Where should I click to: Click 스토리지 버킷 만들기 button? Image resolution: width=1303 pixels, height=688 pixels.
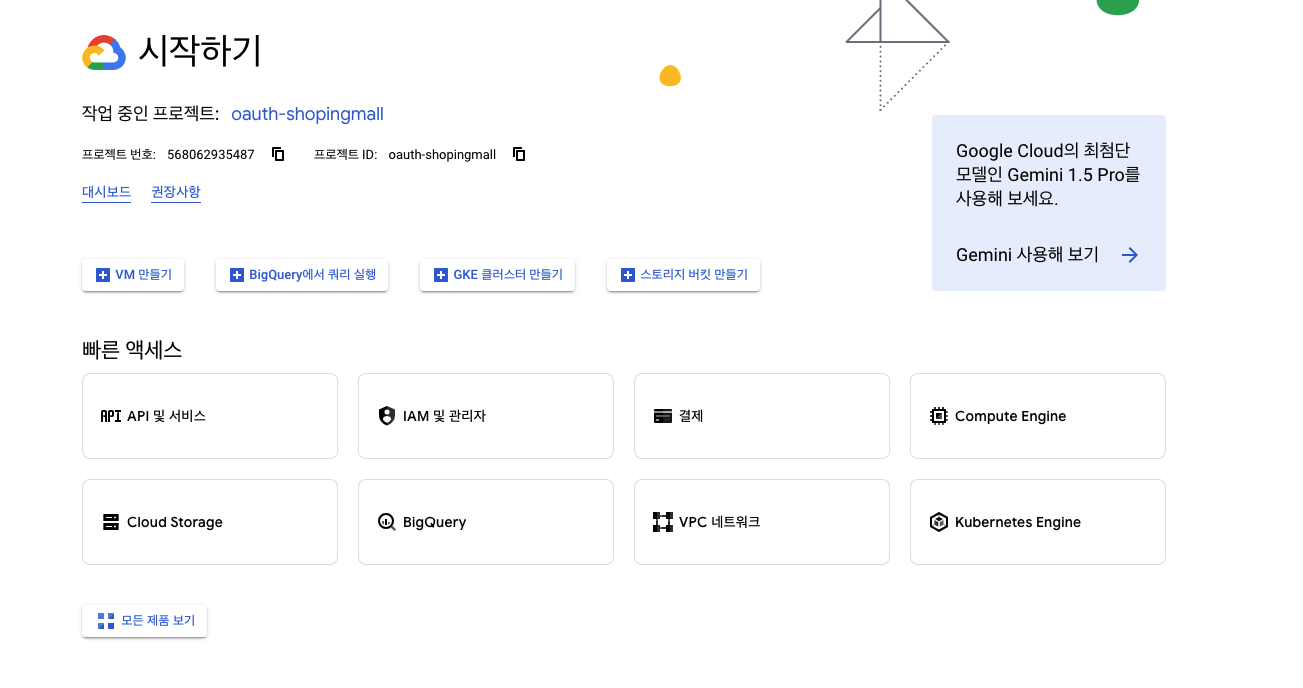[x=684, y=275]
